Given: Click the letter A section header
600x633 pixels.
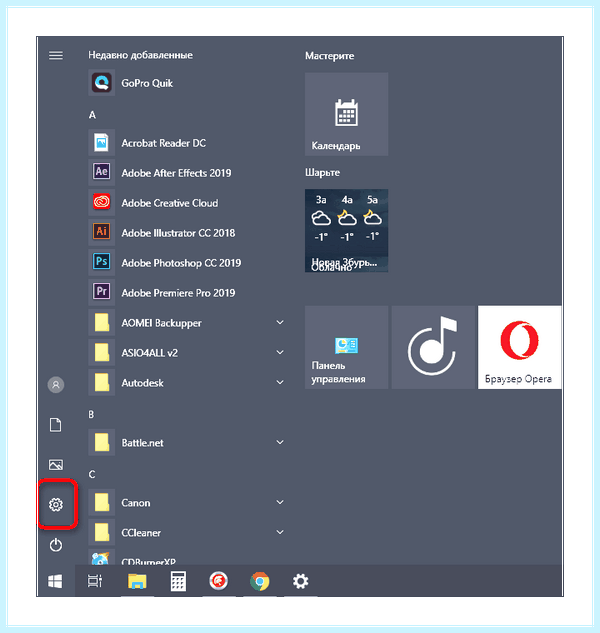Looking at the screenshot, I should point(92,115).
